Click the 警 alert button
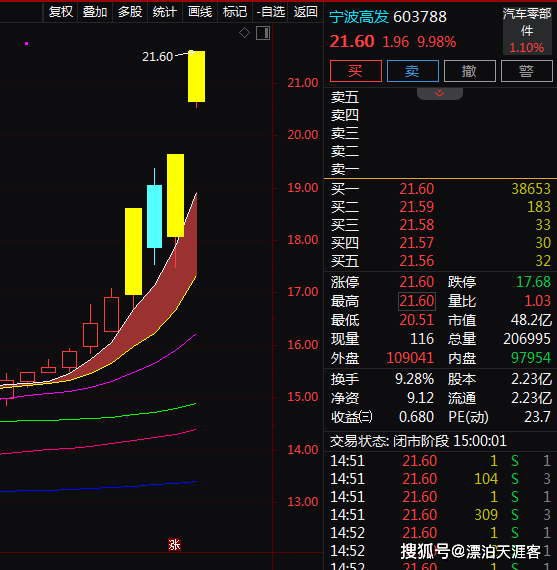 (526, 71)
